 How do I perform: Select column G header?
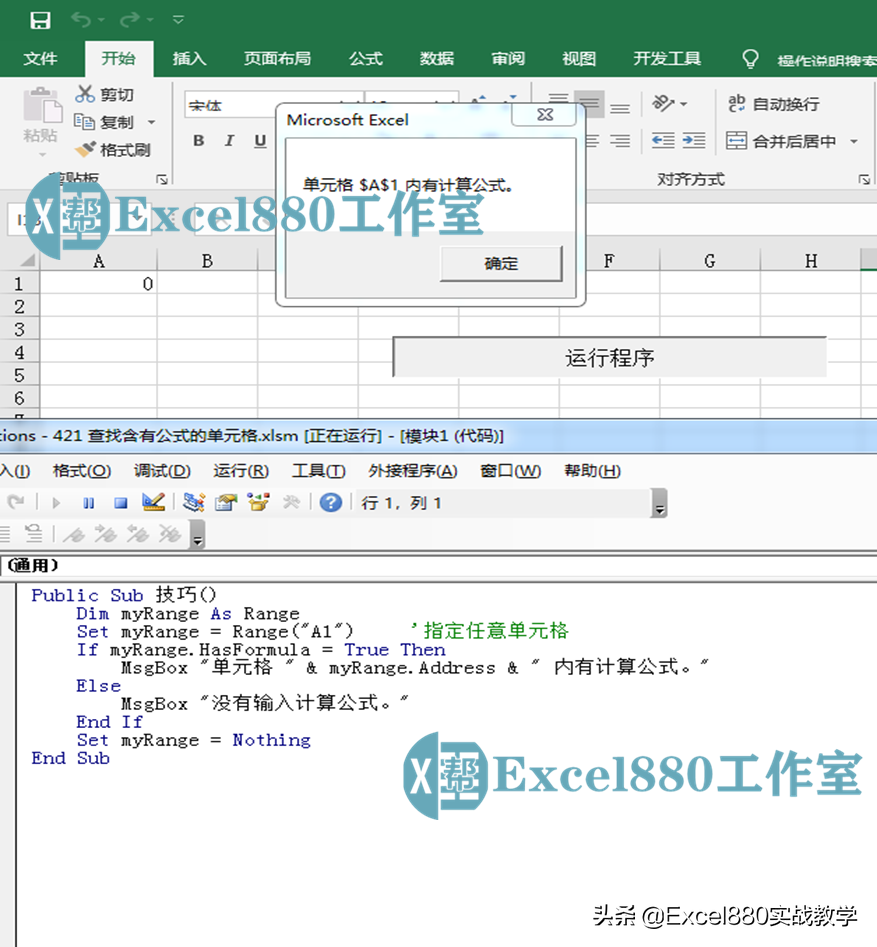point(710,261)
